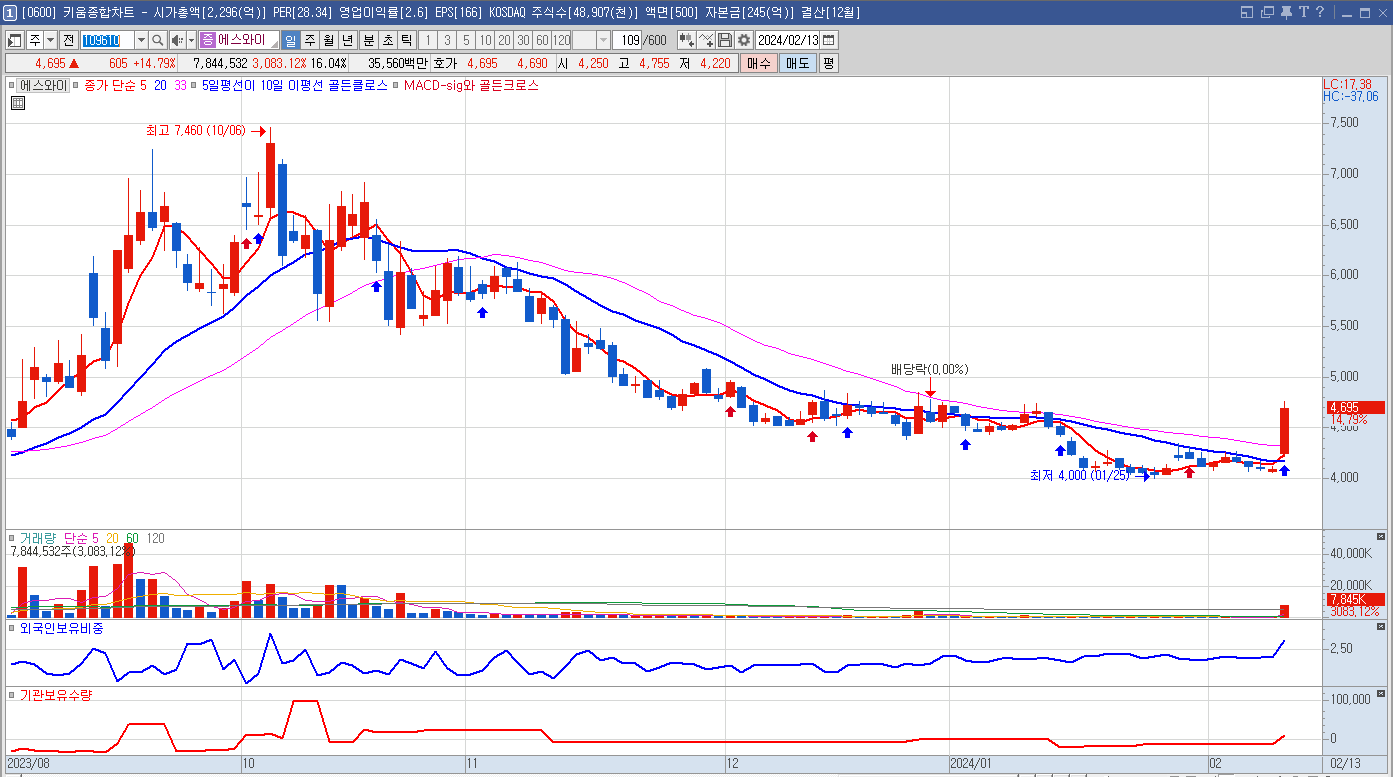Click the 증 market badge beside the stock name
The height and width of the screenshot is (777, 1393).
207,40
